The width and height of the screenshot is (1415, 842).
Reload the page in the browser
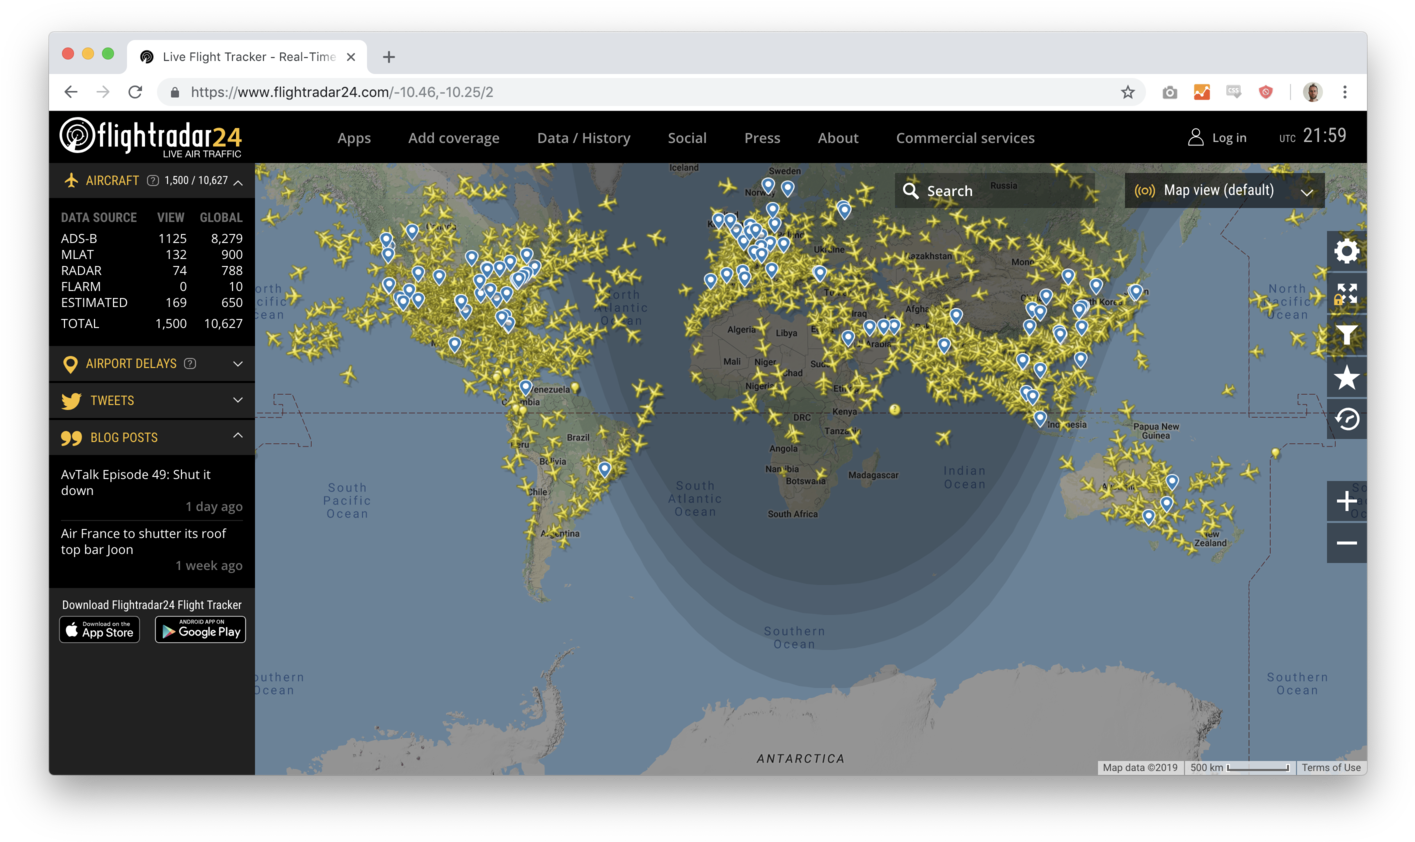tap(135, 92)
